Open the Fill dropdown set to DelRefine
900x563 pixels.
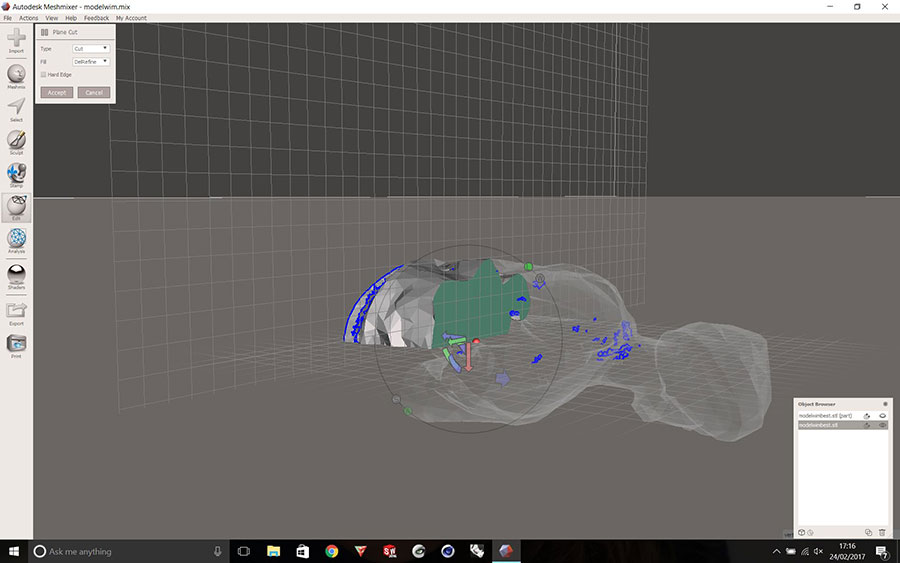91,61
